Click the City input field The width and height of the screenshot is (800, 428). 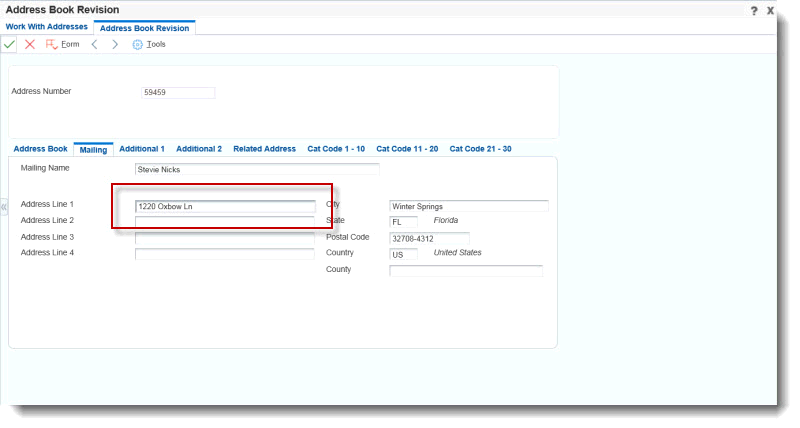(468, 206)
